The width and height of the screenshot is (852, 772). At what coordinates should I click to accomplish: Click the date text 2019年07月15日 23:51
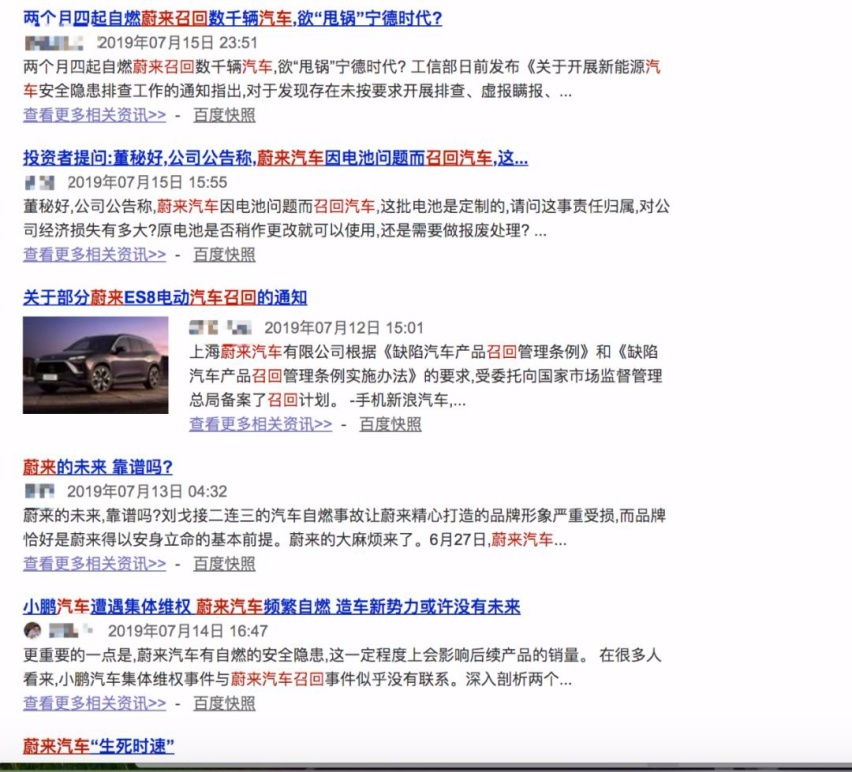pyautogui.click(x=177, y=43)
